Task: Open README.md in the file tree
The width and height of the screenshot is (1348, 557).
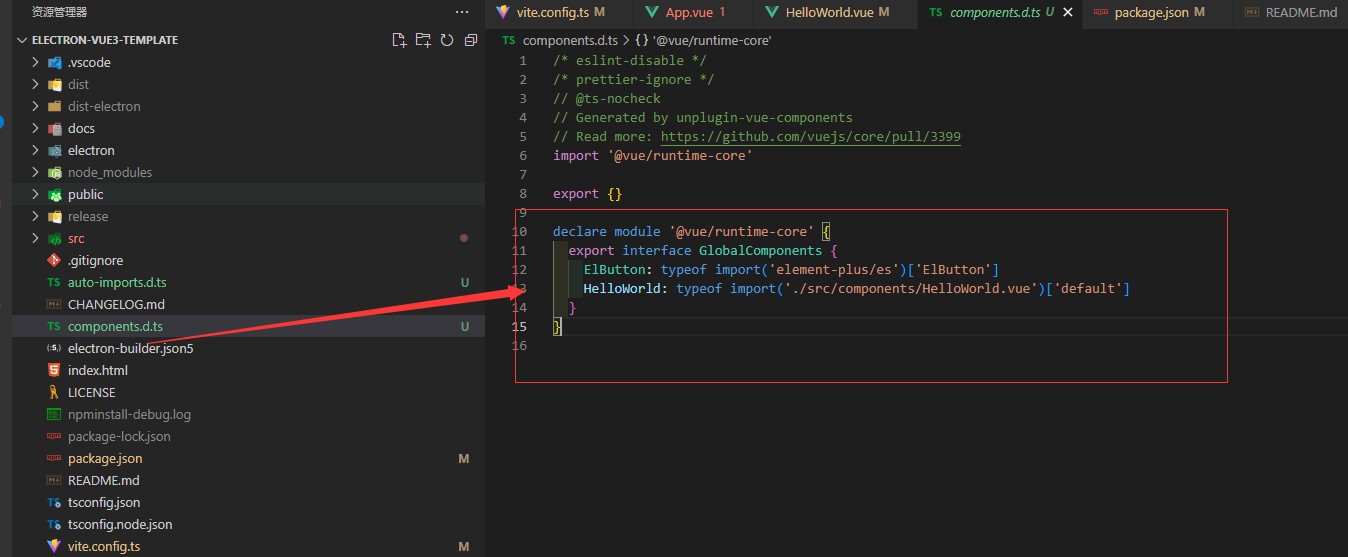Action: [104, 480]
